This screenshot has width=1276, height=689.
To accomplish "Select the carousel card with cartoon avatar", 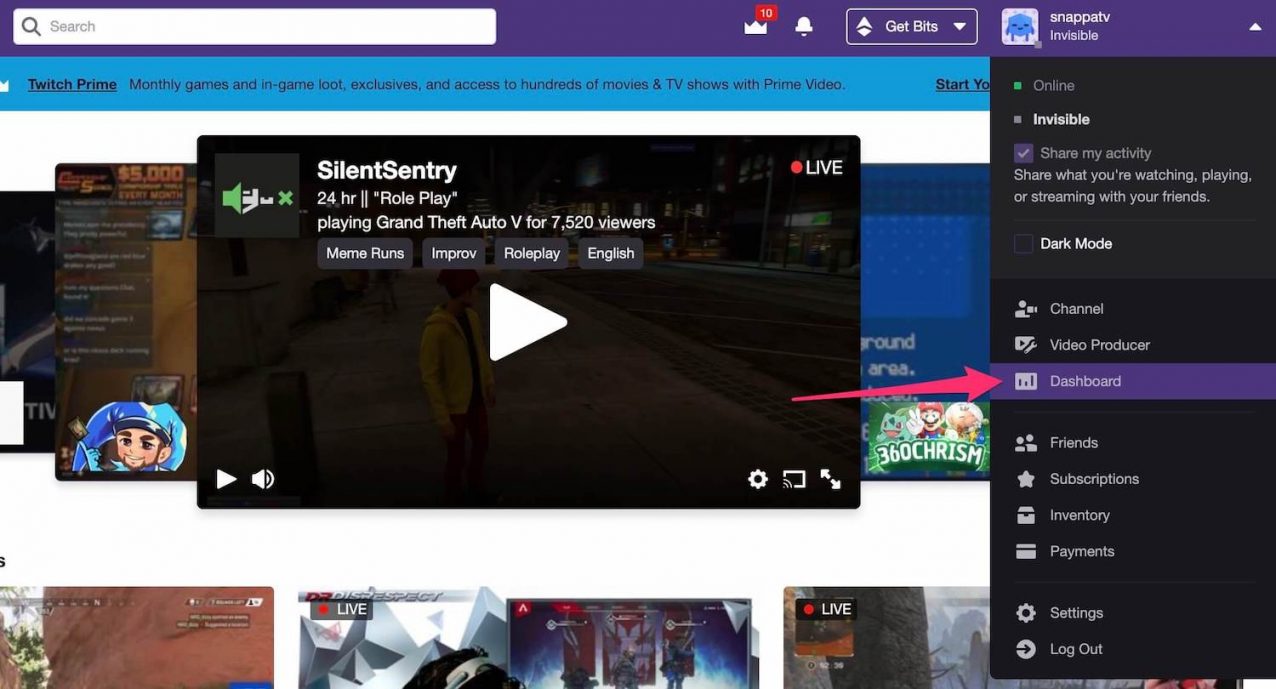I will [x=125, y=320].
